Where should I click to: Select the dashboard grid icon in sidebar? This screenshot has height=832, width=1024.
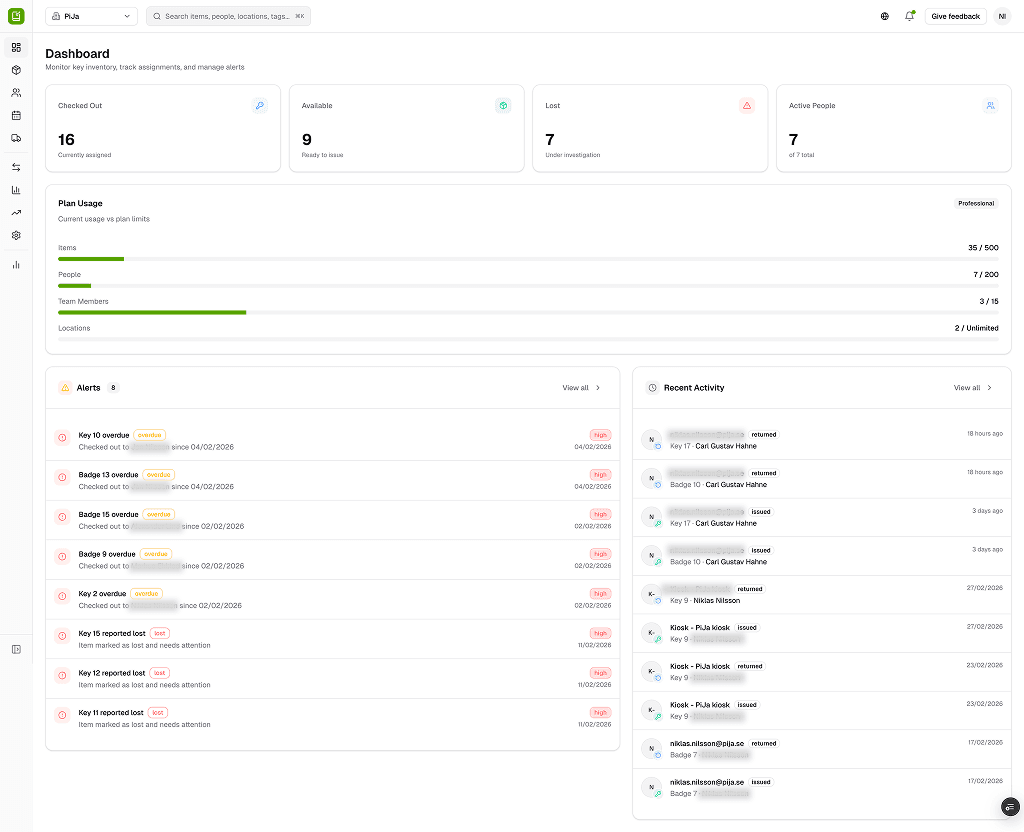16,47
